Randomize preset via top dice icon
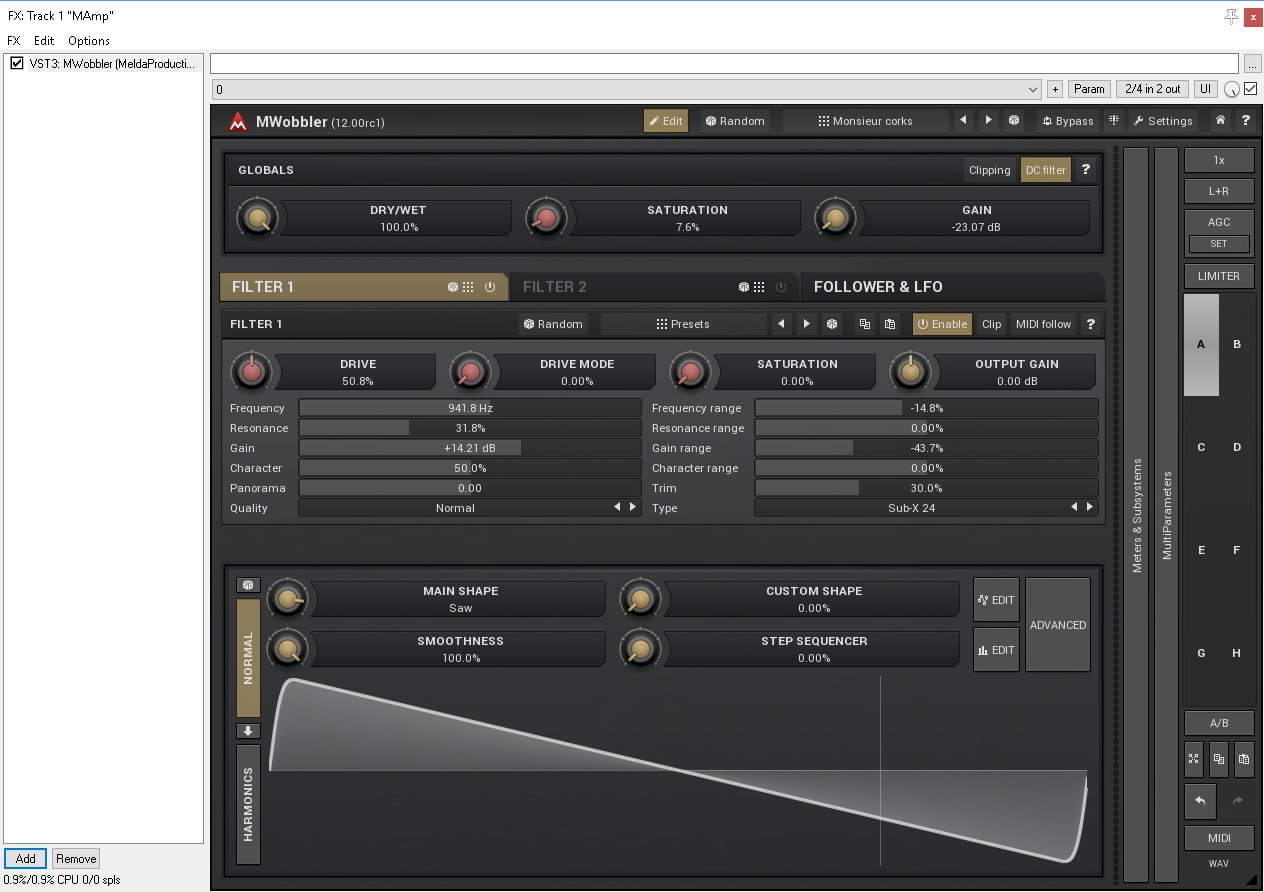The width and height of the screenshot is (1264, 892). click(x=1014, y=121)
